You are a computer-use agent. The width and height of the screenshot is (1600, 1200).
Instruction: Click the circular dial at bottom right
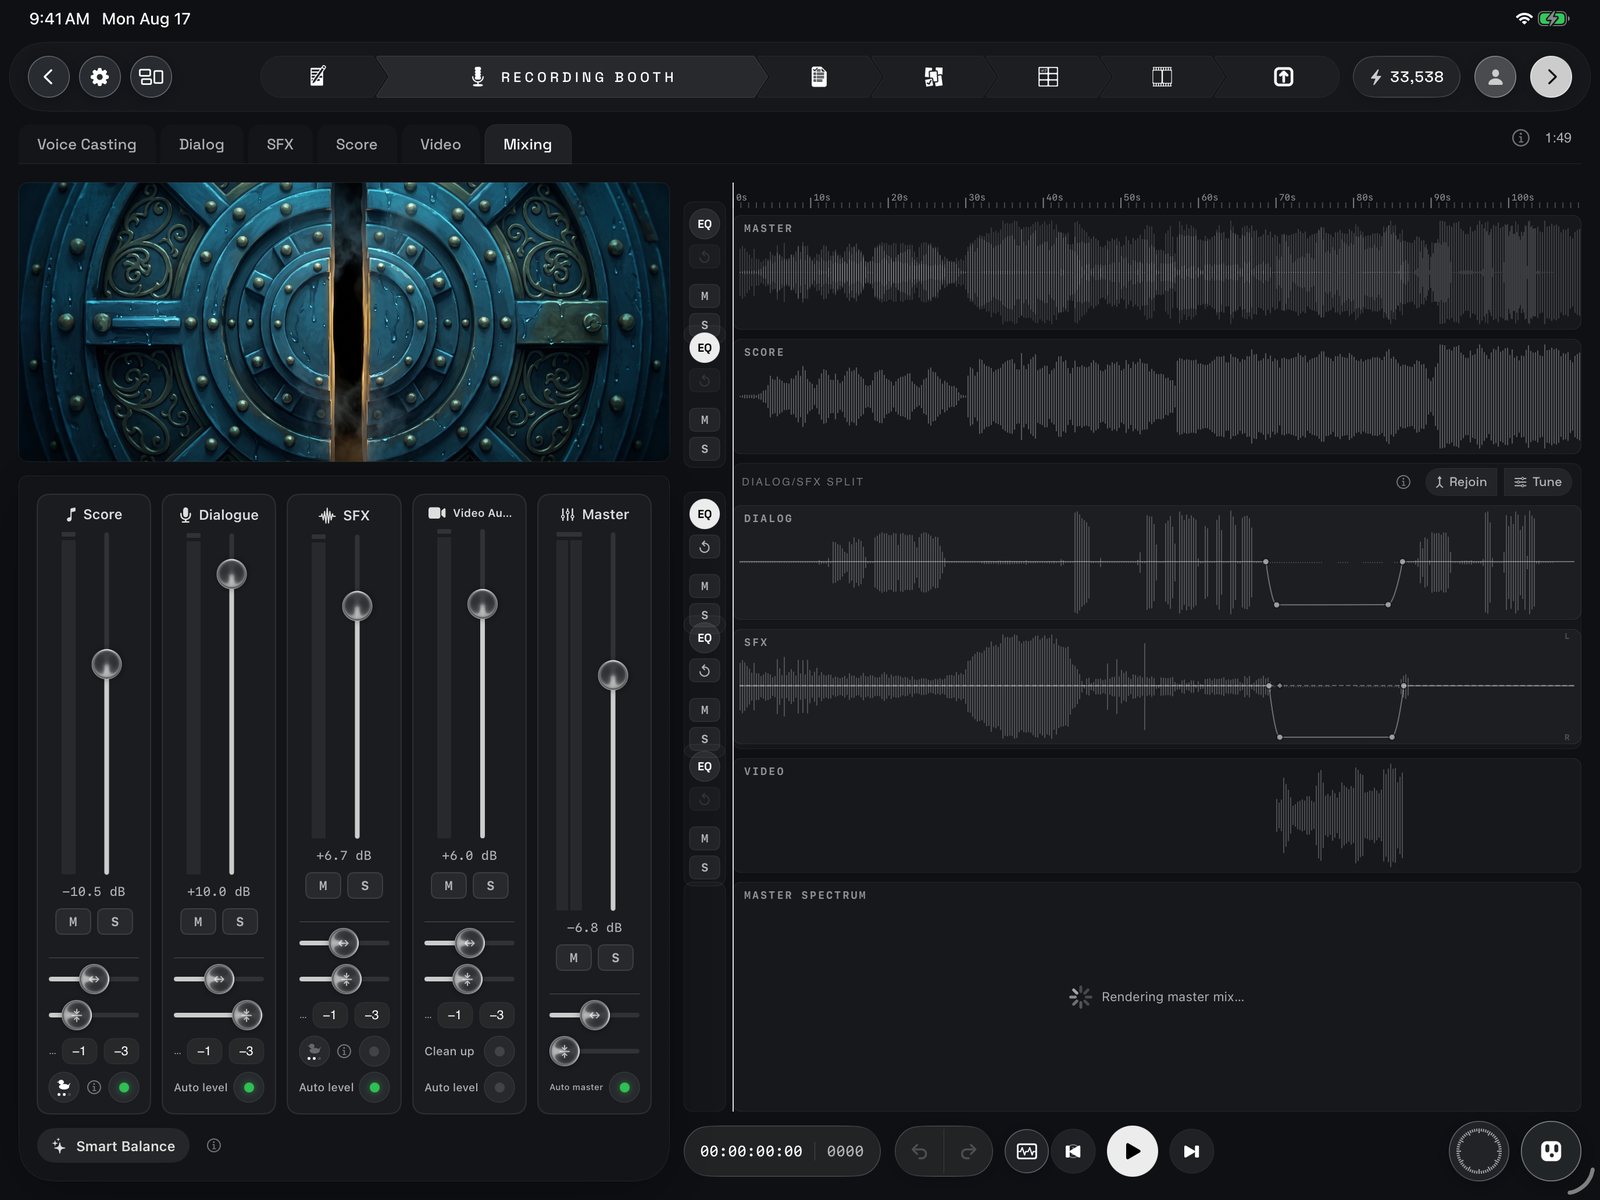pyautogui.click(x=1479, y=1151)
